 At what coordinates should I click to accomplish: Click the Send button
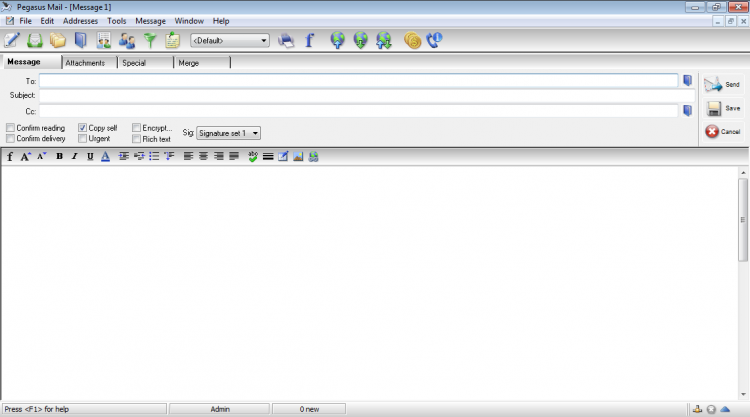(722, 85)
